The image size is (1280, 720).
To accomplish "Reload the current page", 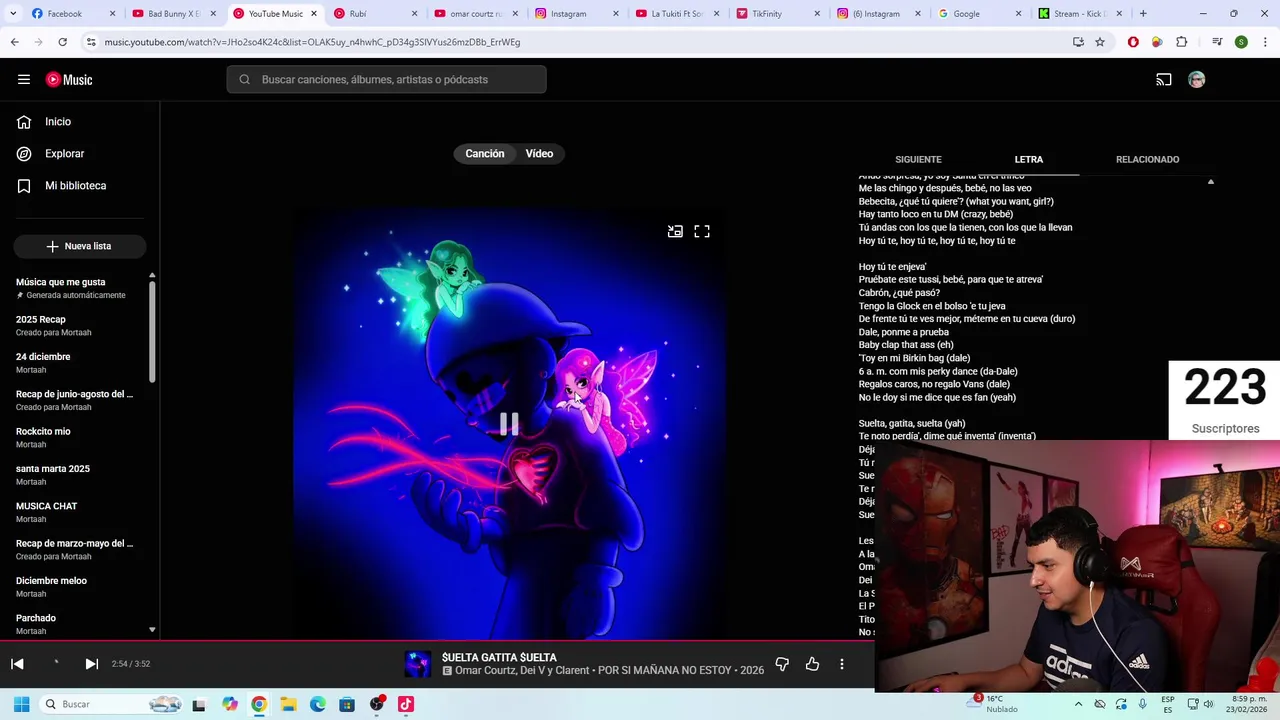I will pyautogui.click(x=62, y=42).
